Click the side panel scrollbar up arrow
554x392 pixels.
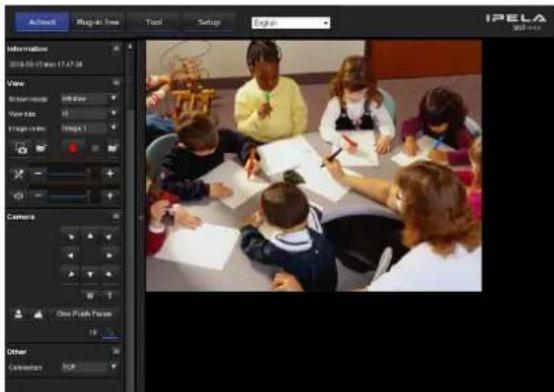tap(130, 46)
